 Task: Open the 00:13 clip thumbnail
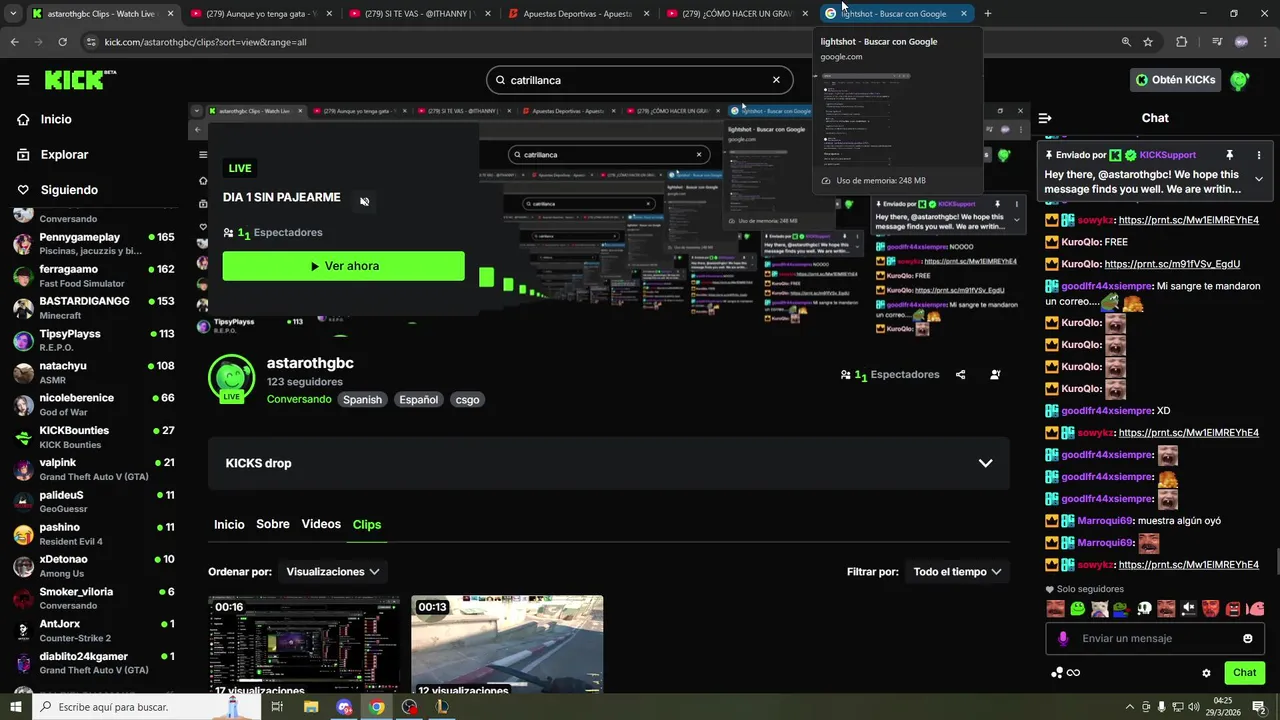[507, 645]
